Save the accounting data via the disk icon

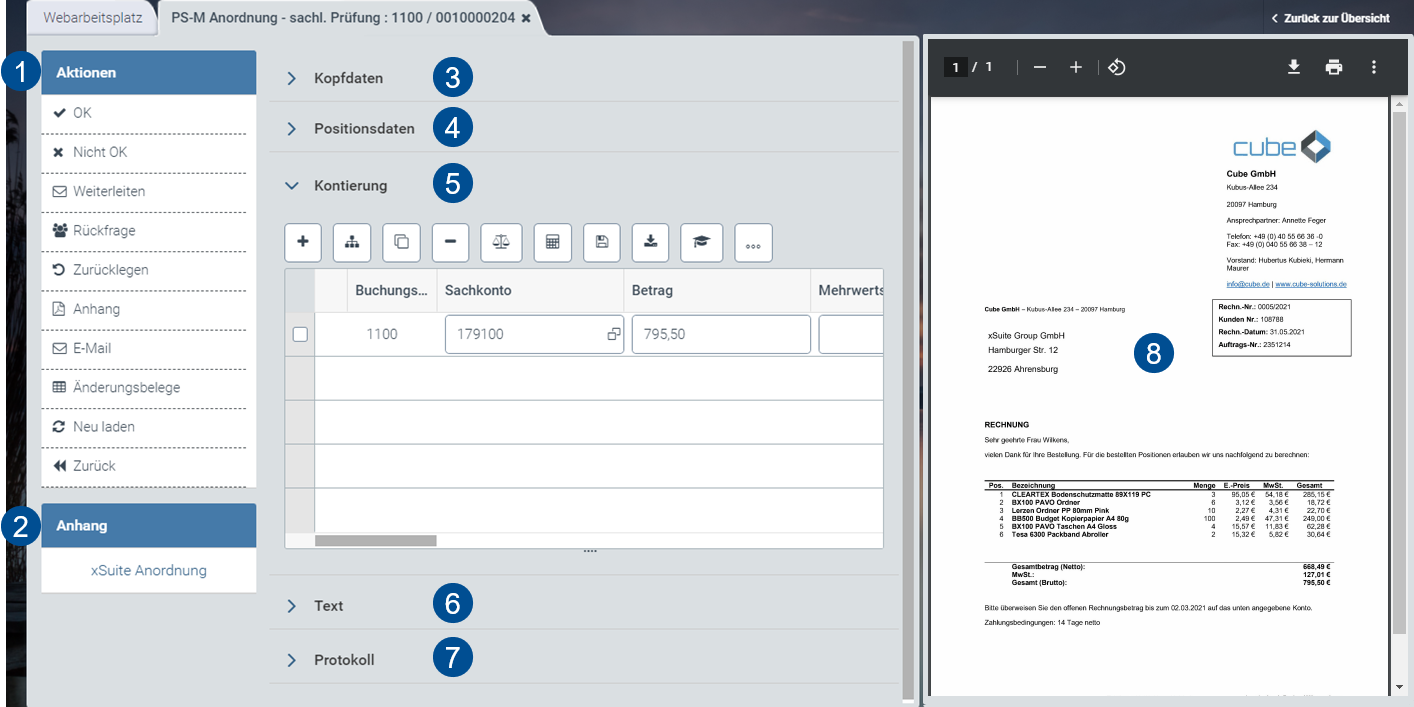tap(601, 242)
